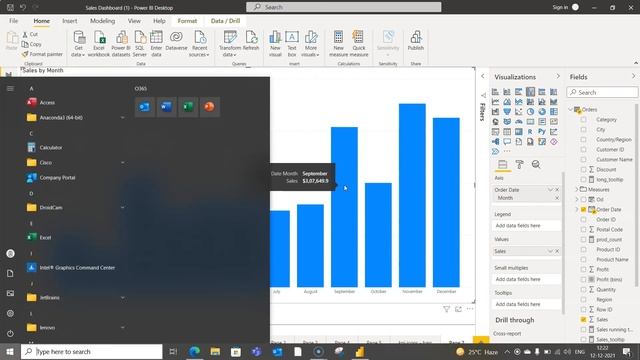Uncheck the Sales field
640x360 pixels.
pos(583,320)
